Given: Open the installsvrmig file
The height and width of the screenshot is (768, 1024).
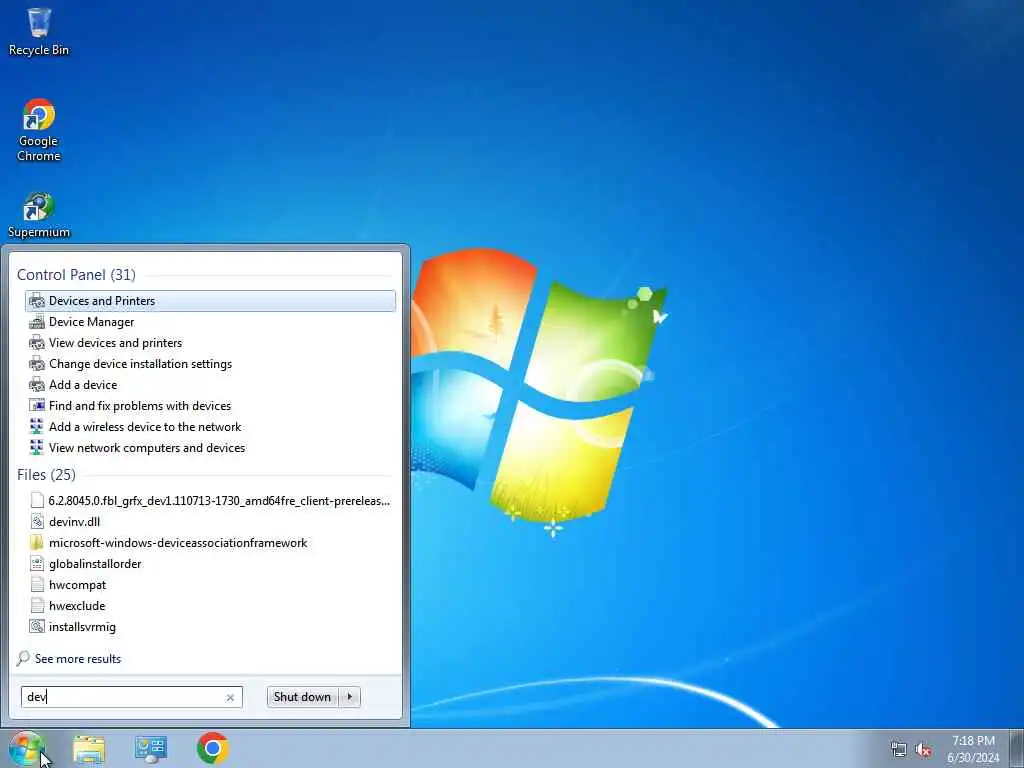Looking at the screenshot, I should 210,626.
